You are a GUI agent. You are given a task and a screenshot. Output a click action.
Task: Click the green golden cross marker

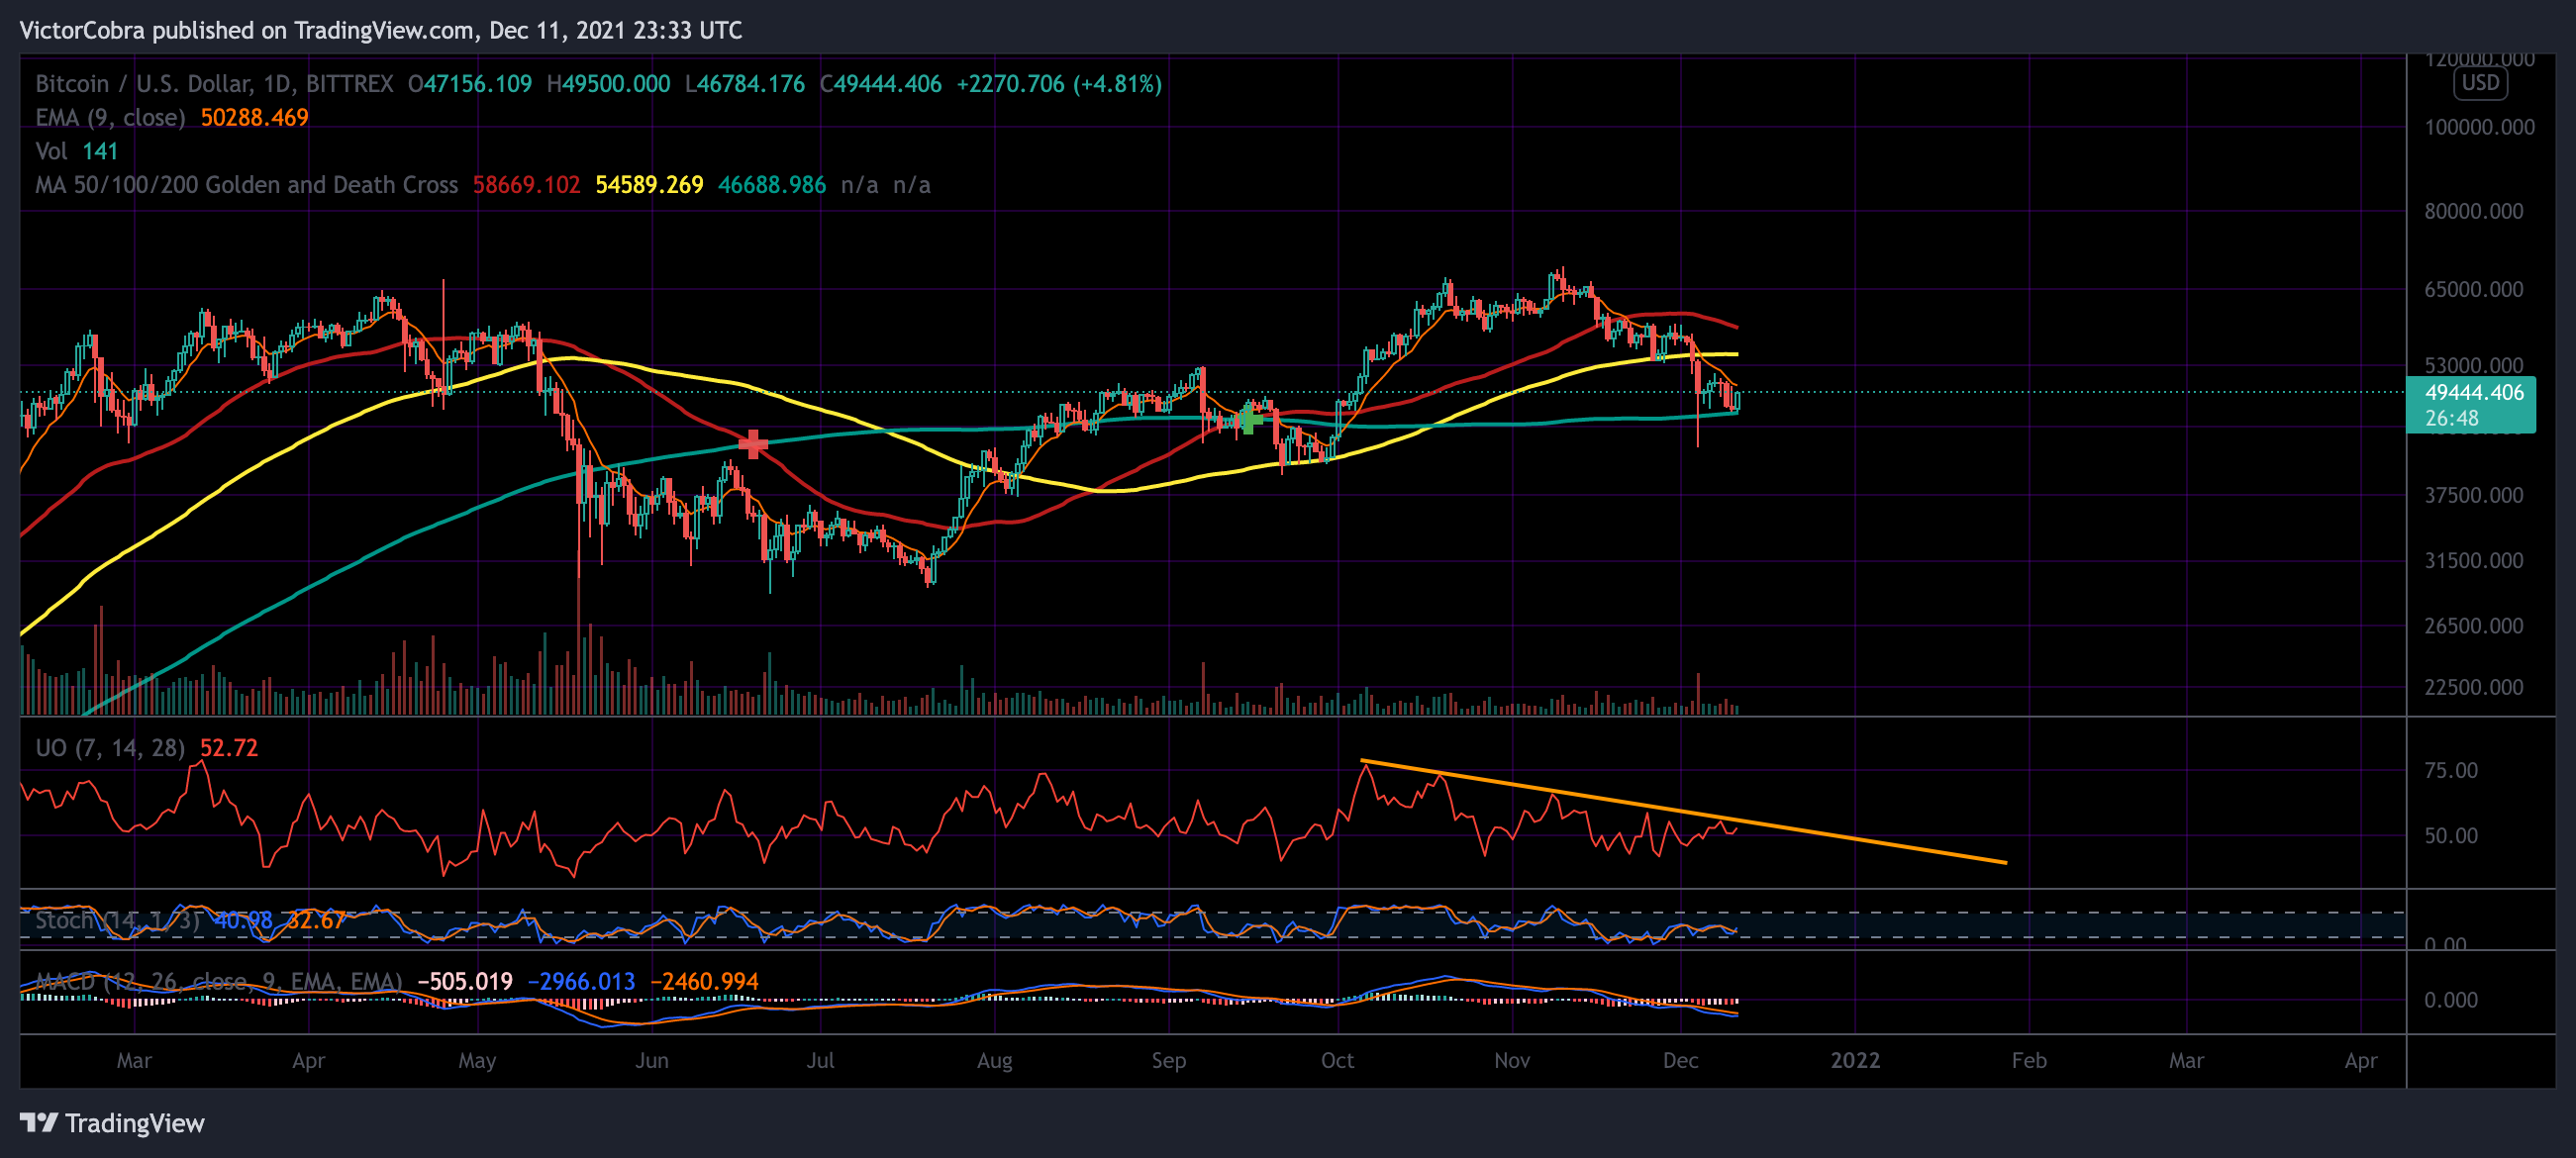(1248, 418)
